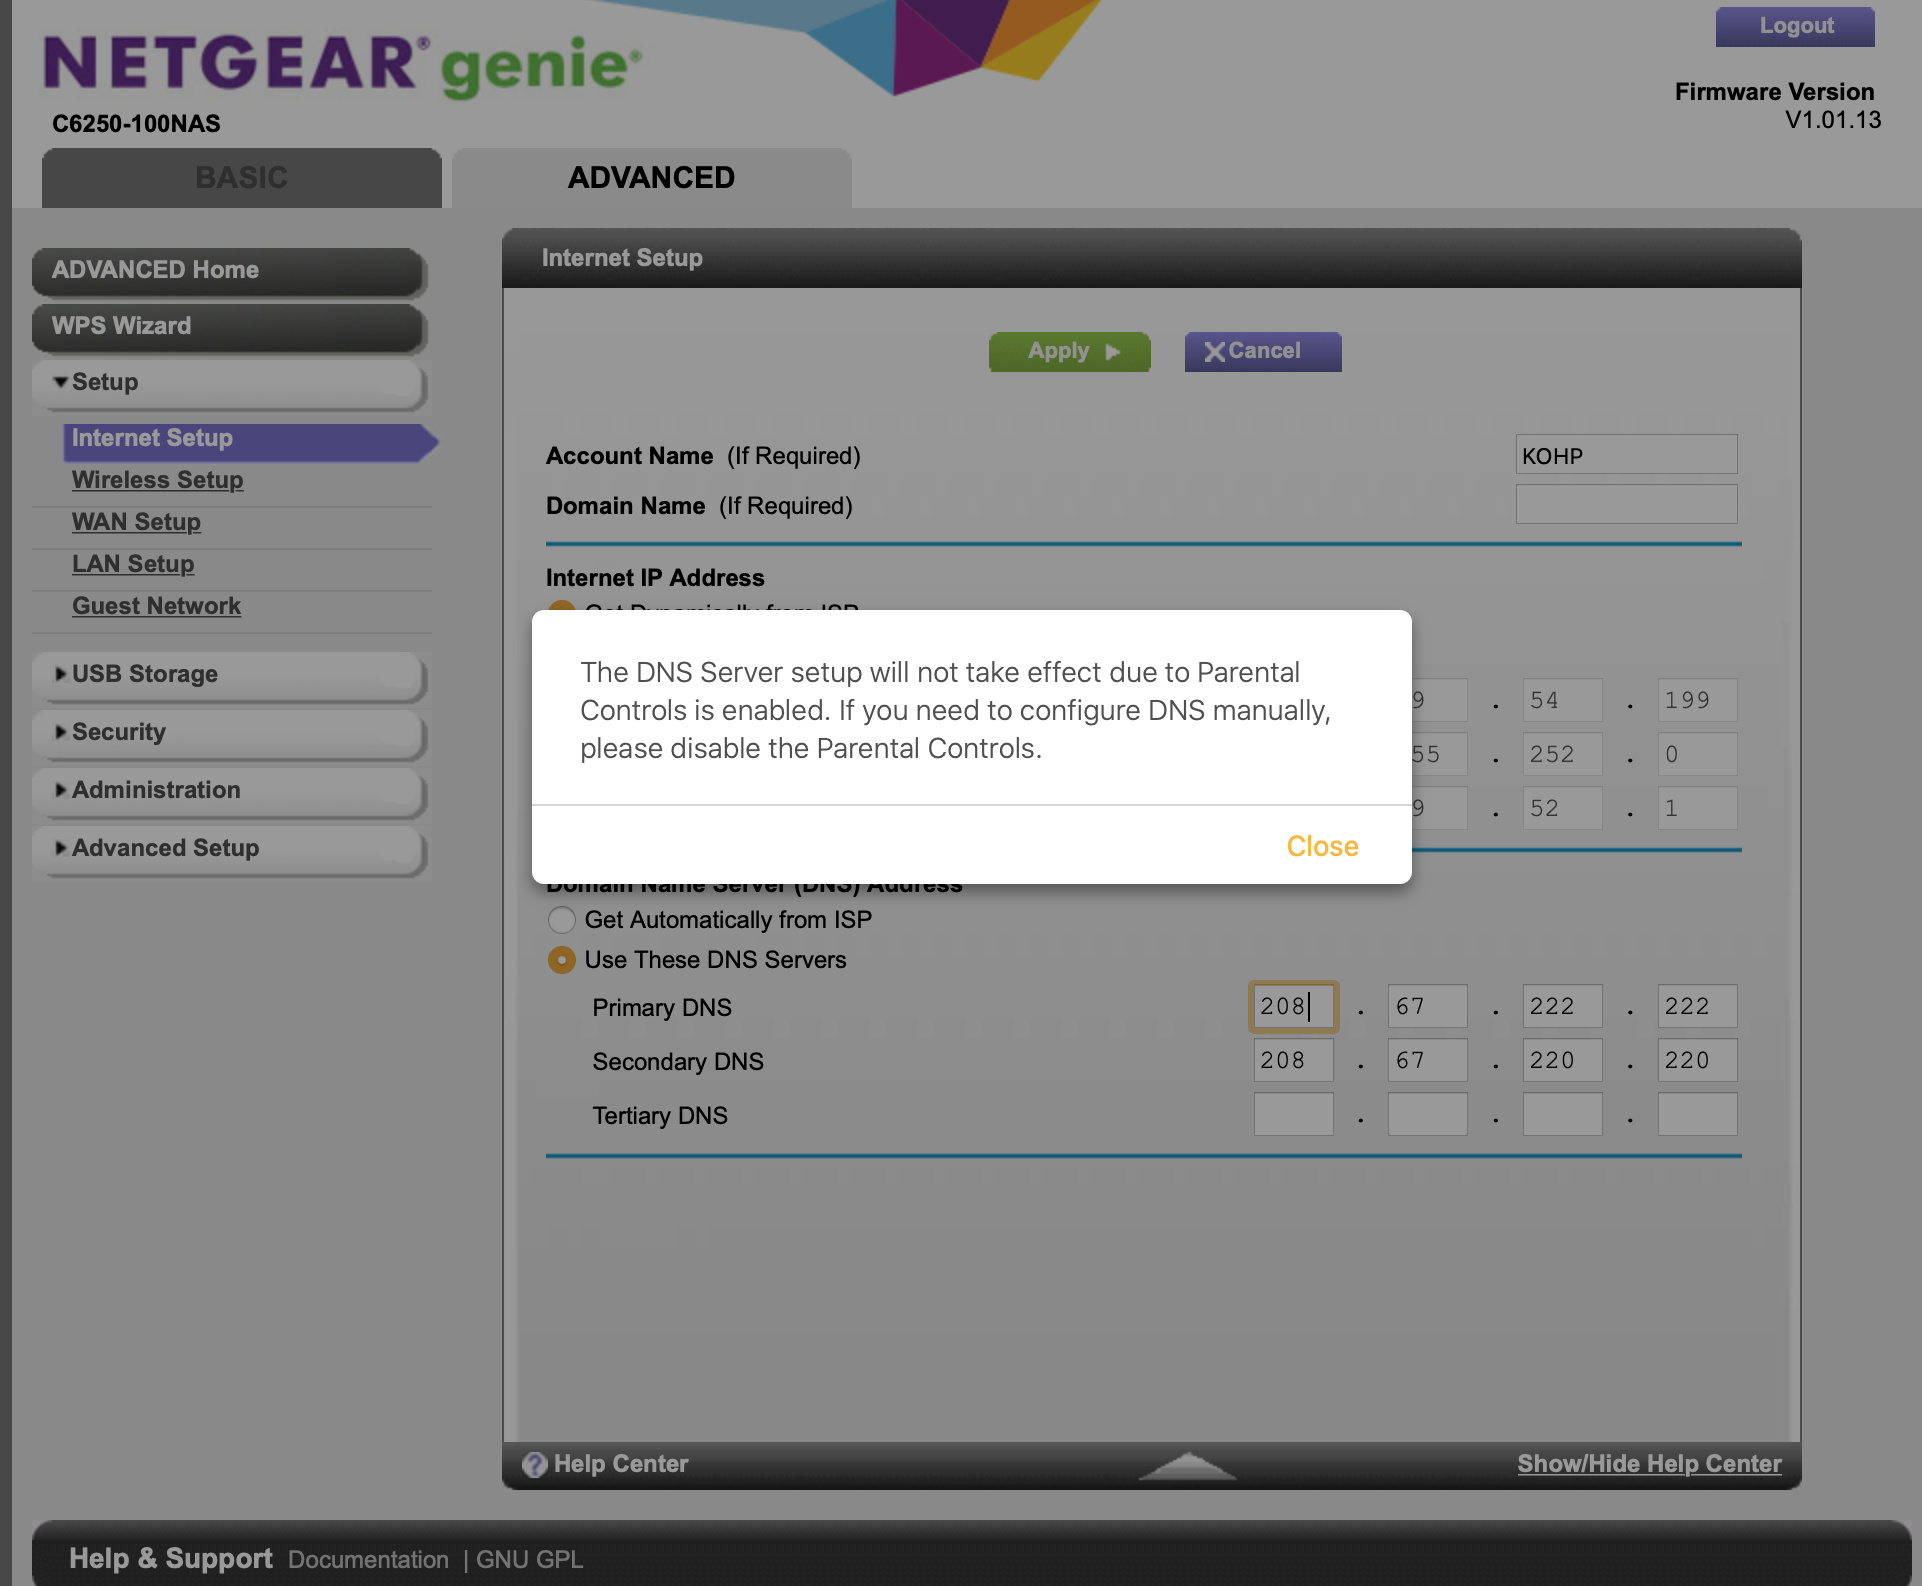Click the Tertiary DNS first octet field
This screenshot has width=1922, height=1586.
1293,1114
